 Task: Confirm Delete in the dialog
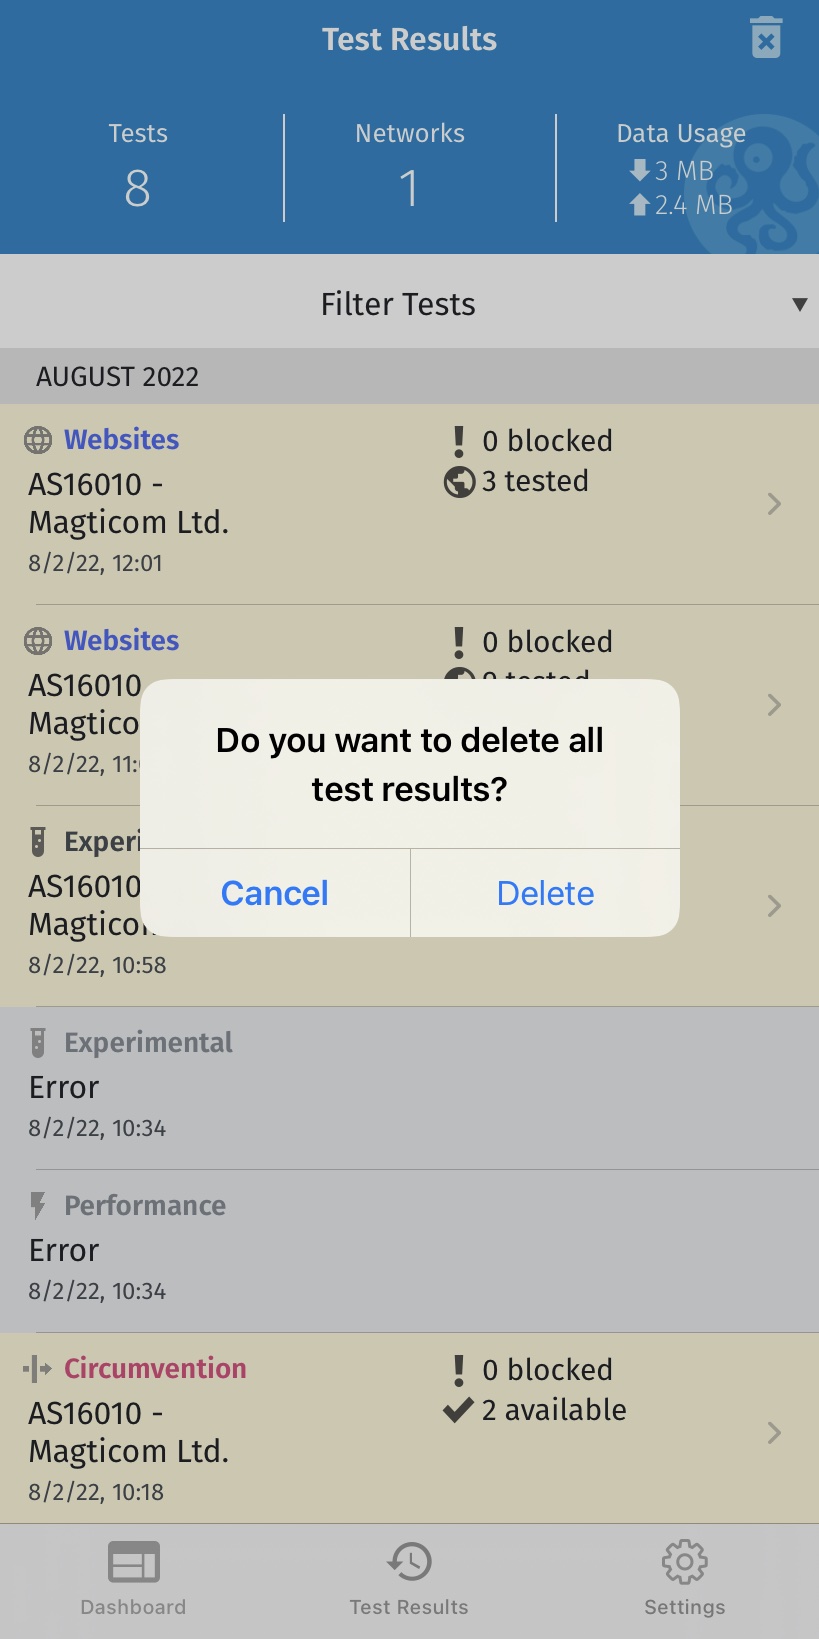coord(545,893)
